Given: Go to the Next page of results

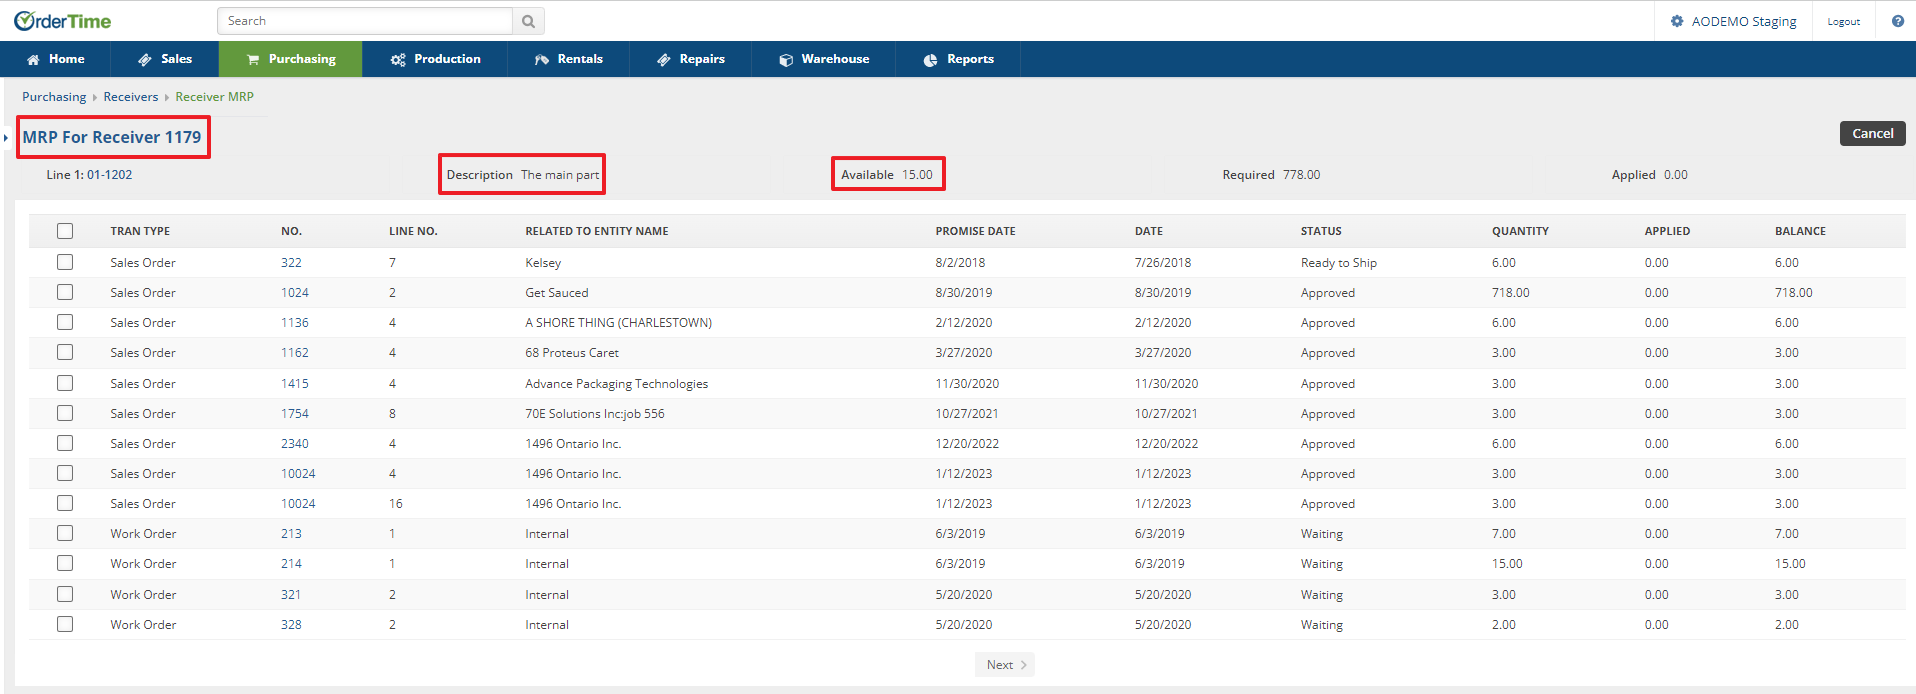Looking at the screenshot, I should tap(1005, 665).
